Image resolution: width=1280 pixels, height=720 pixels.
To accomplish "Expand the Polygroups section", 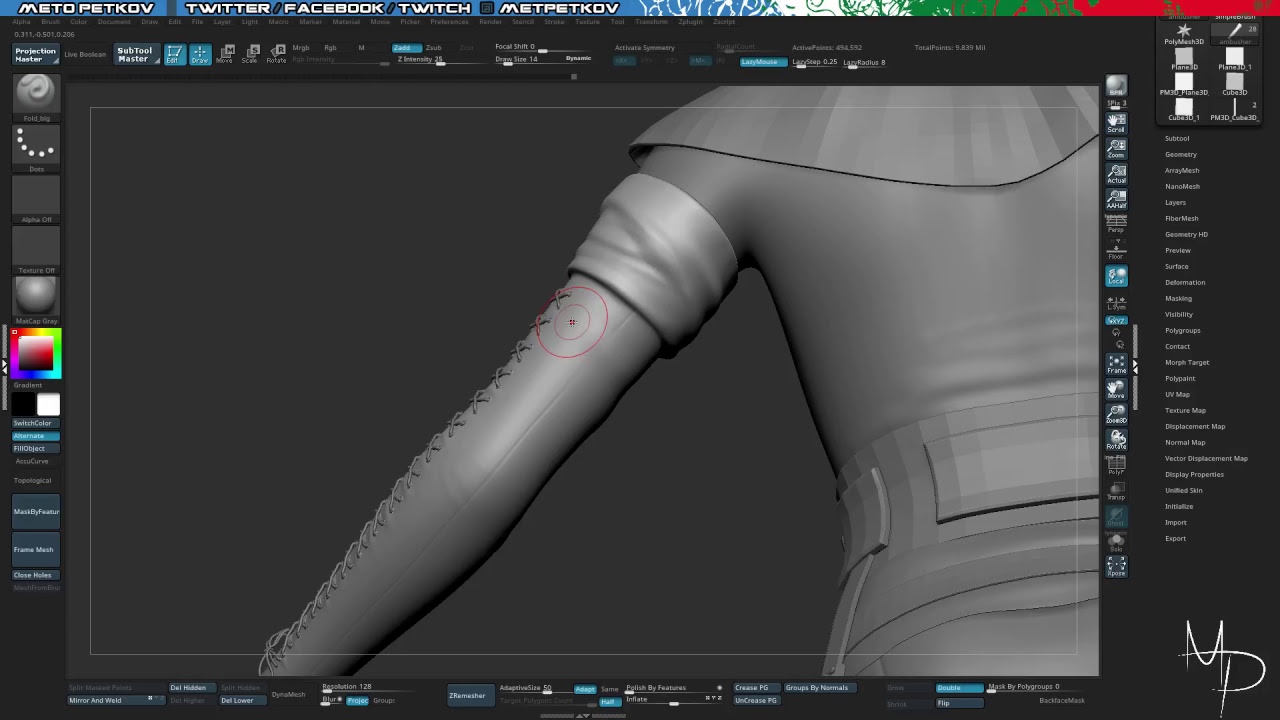I will pos(1182,331).
